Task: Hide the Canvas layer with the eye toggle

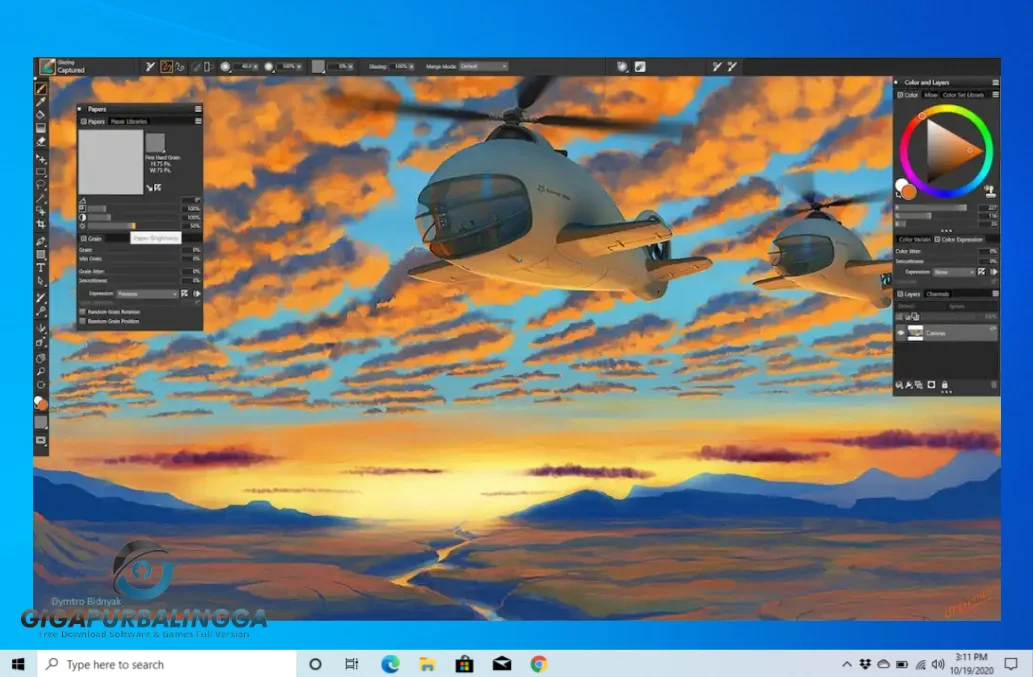Action: click(x=901, y=333)
